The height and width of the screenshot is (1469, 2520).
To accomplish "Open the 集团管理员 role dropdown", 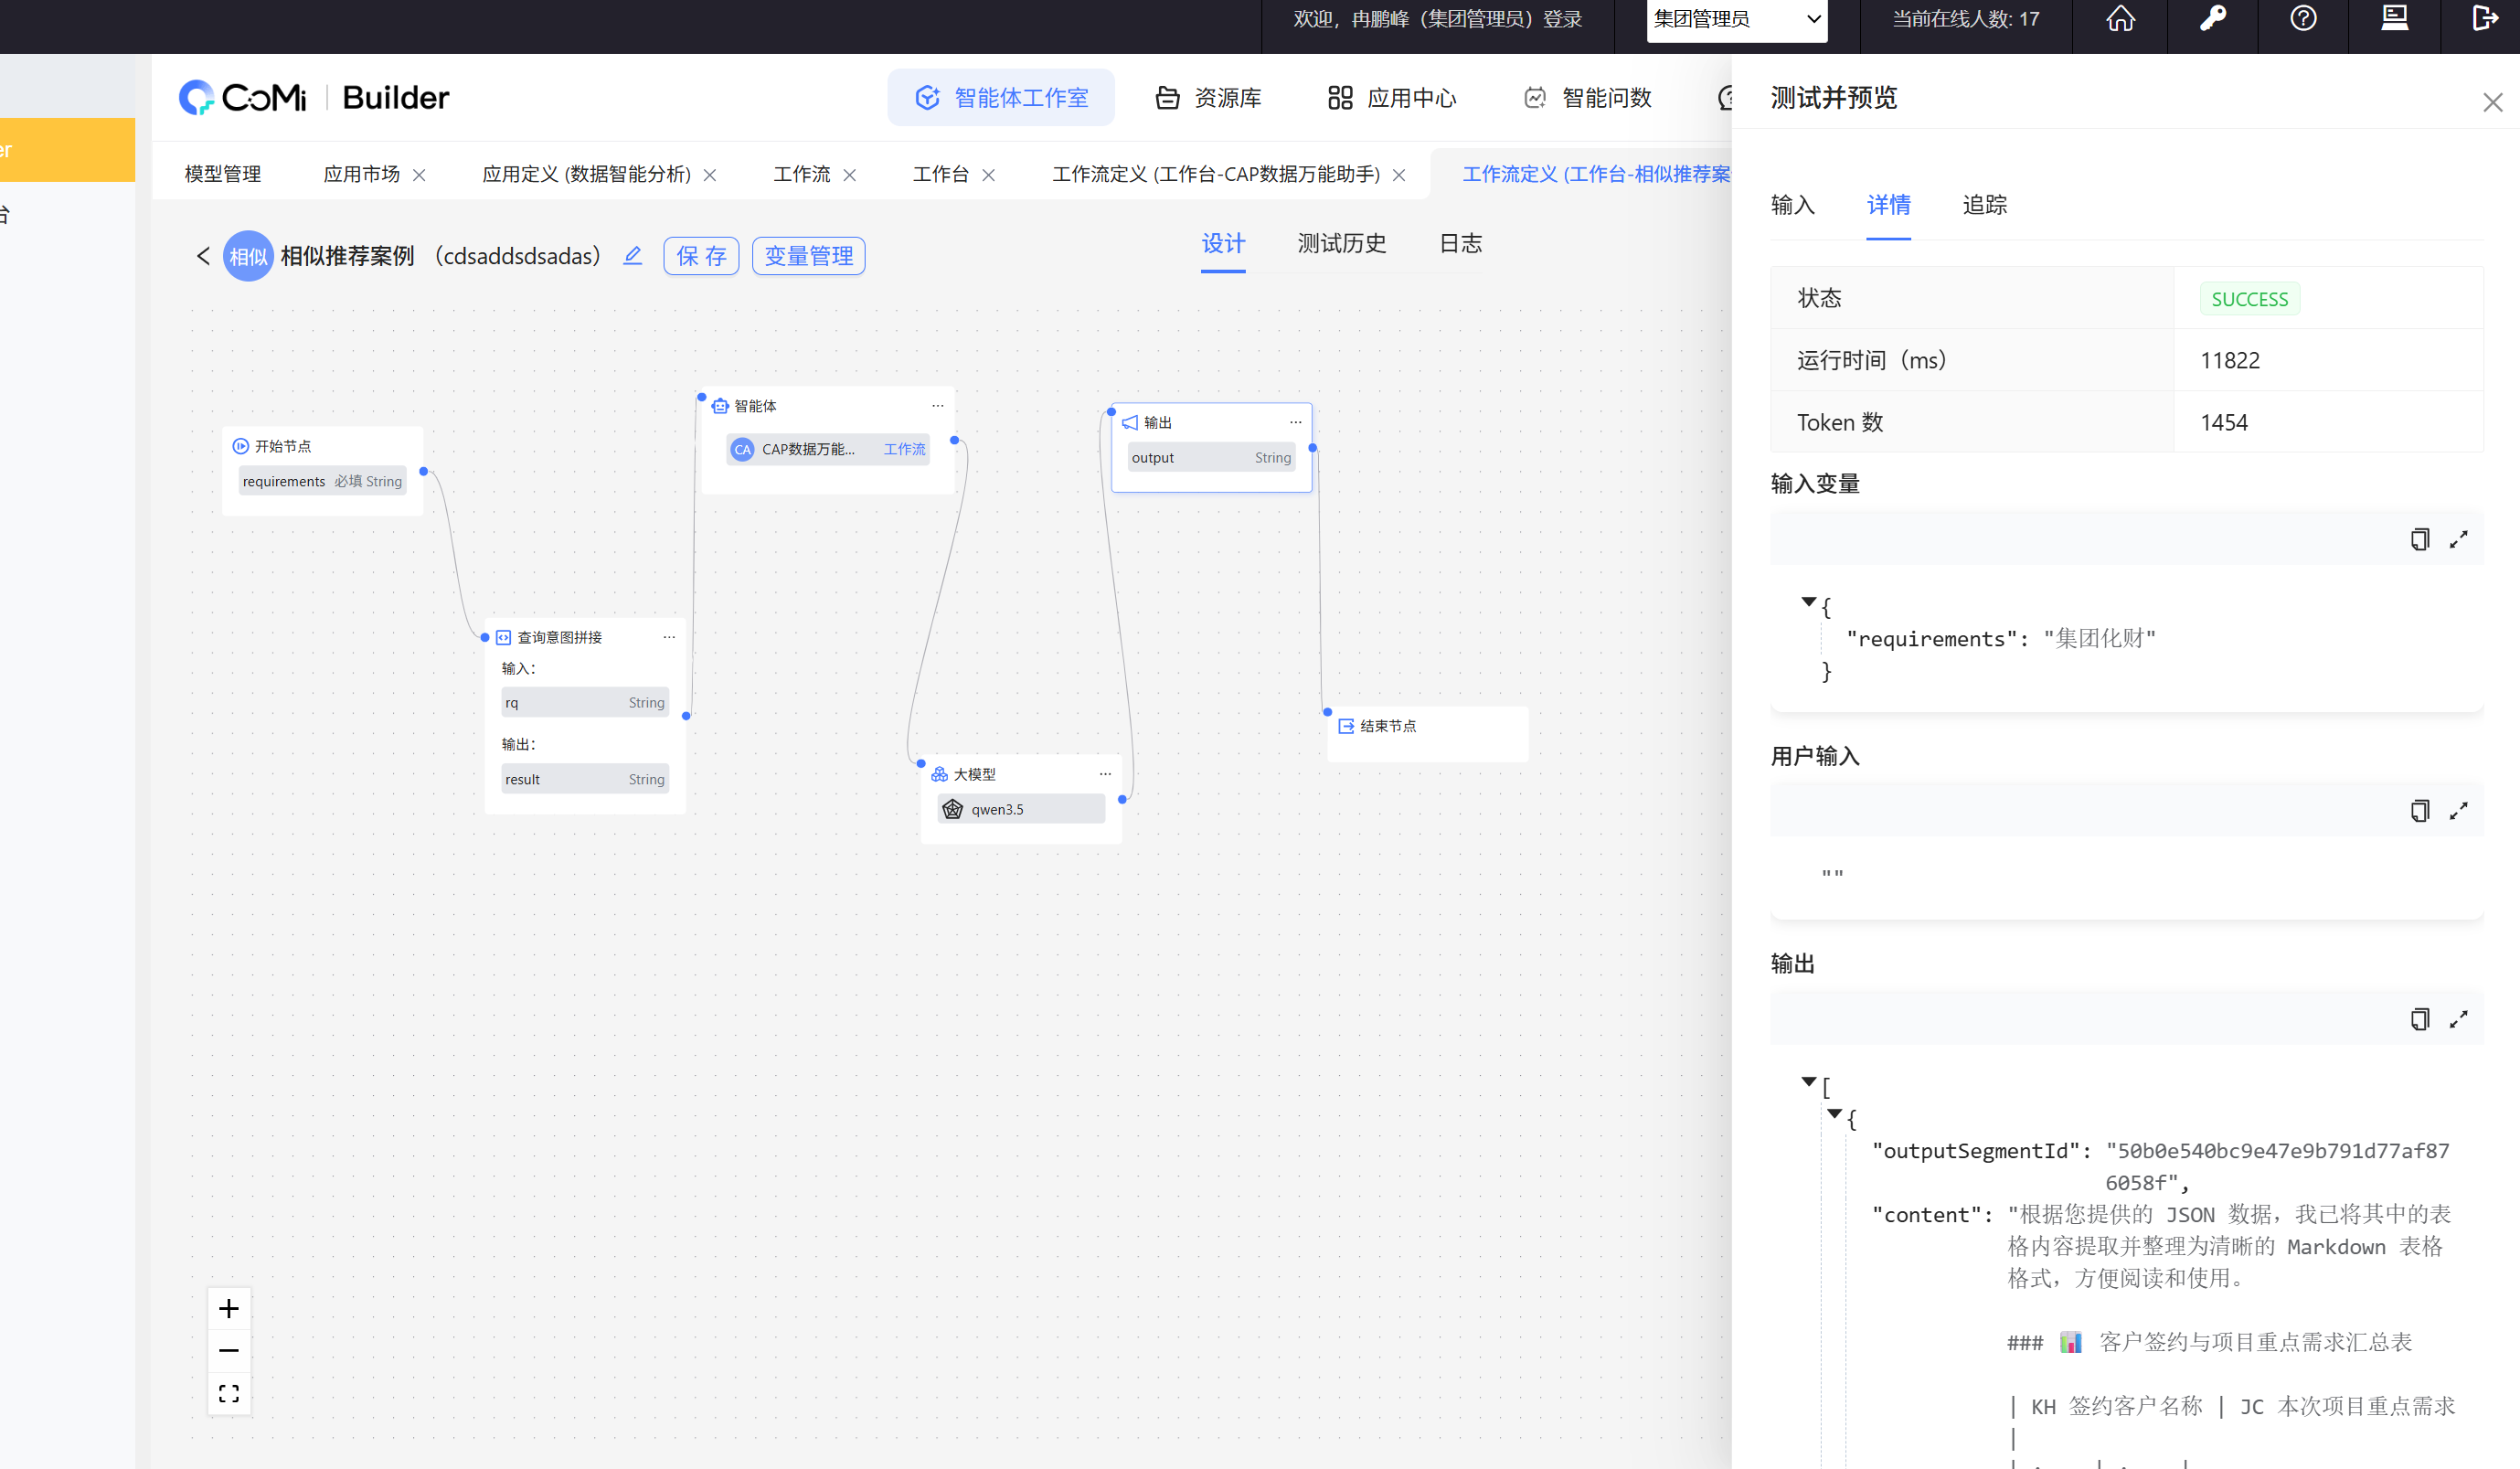I will (x=1736, y=20).
